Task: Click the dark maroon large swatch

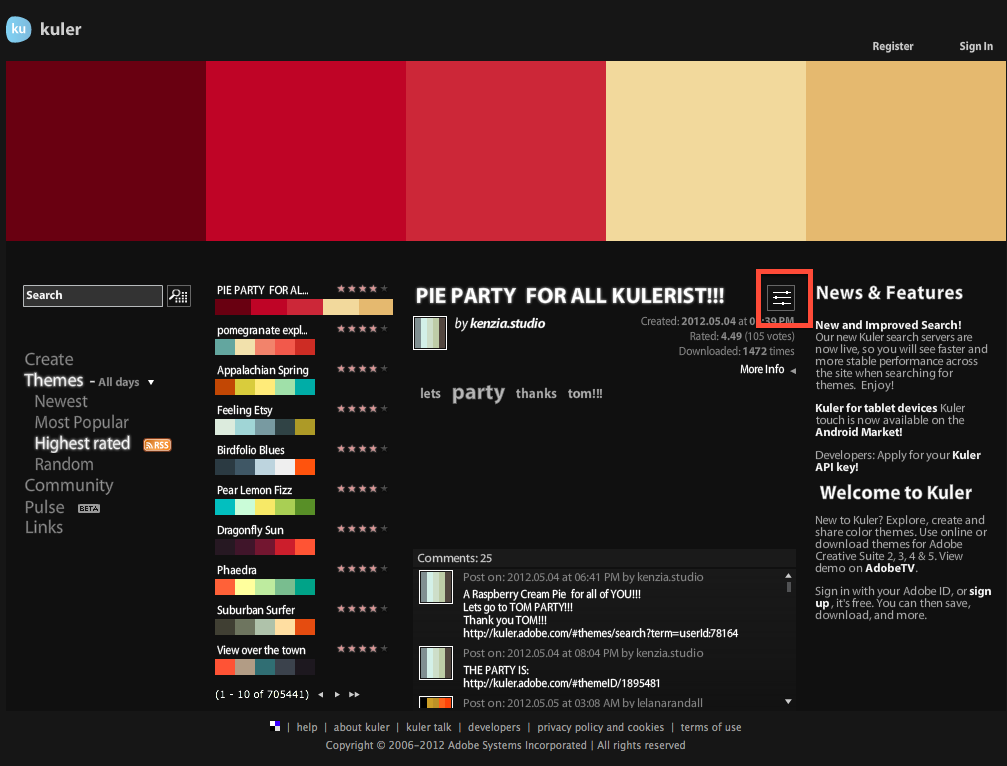Action: pos(106,151)
